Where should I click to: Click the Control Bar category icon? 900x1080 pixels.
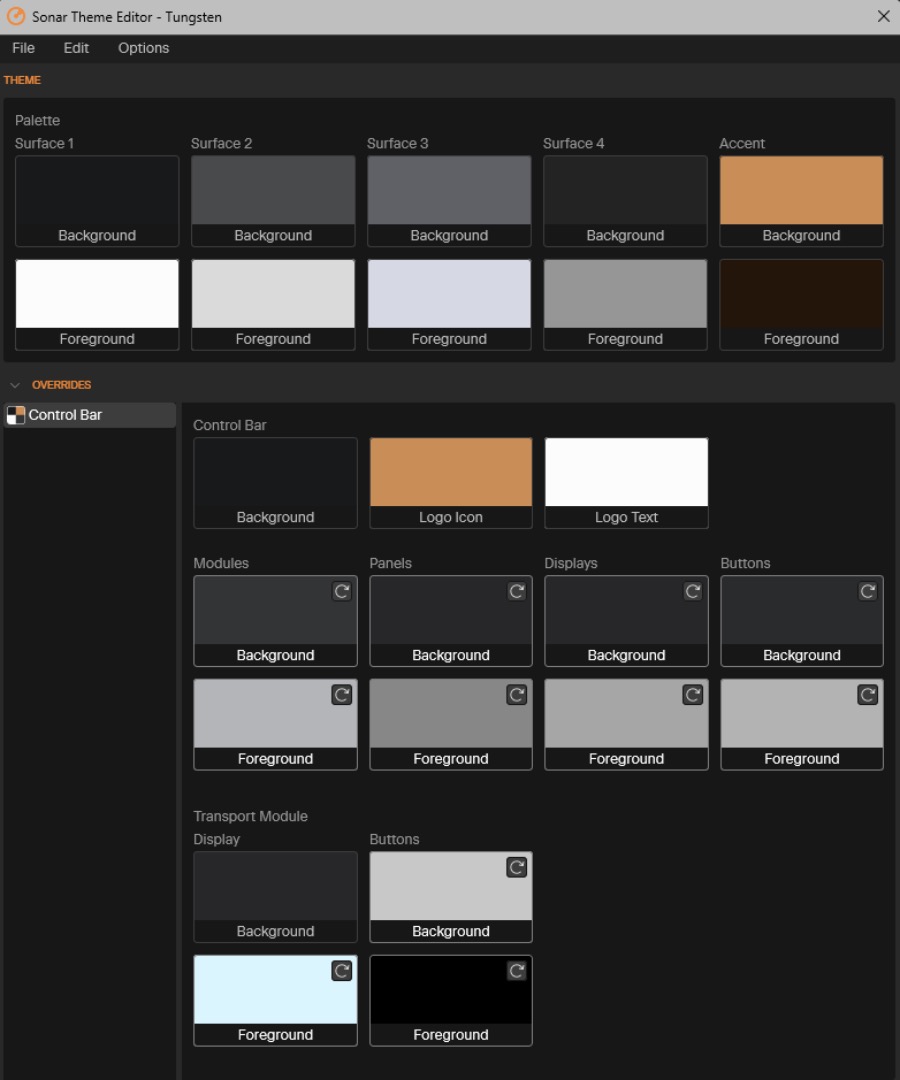coord(15,415)
